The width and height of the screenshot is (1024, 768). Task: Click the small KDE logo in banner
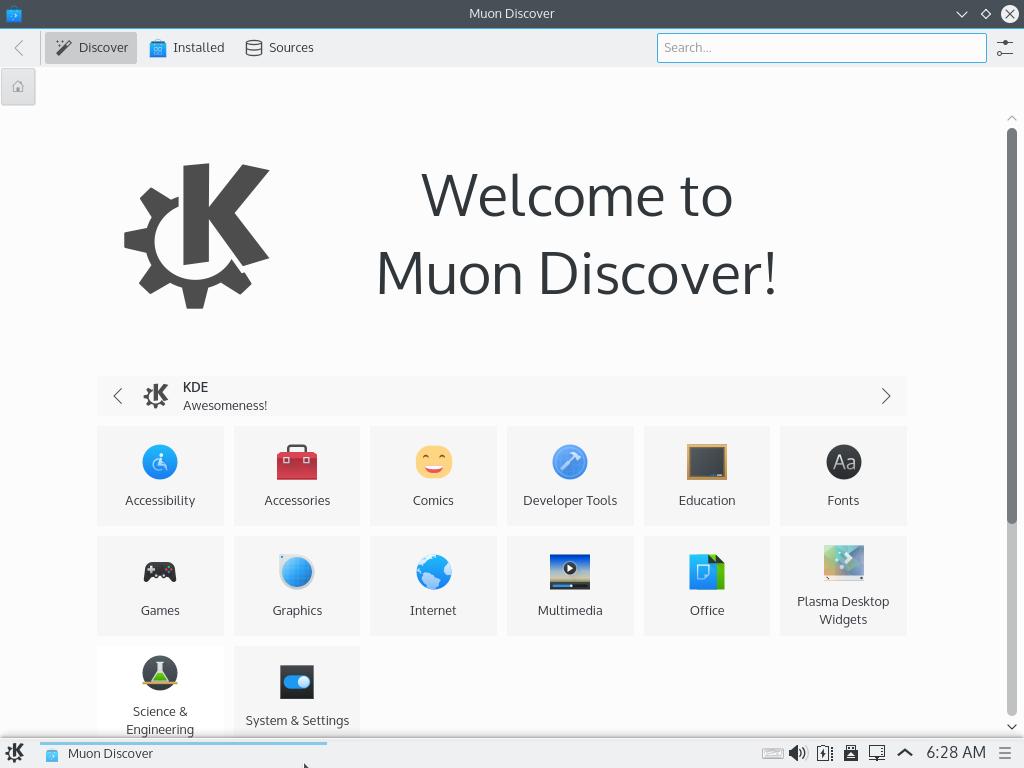pyautogui.click(x=156, y=396)
